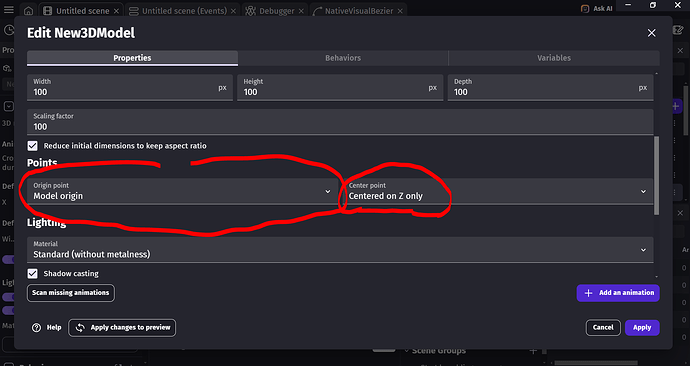Expand the Material dropdown
The height and width of the screenshot is (366, 690).
[340, 250]
